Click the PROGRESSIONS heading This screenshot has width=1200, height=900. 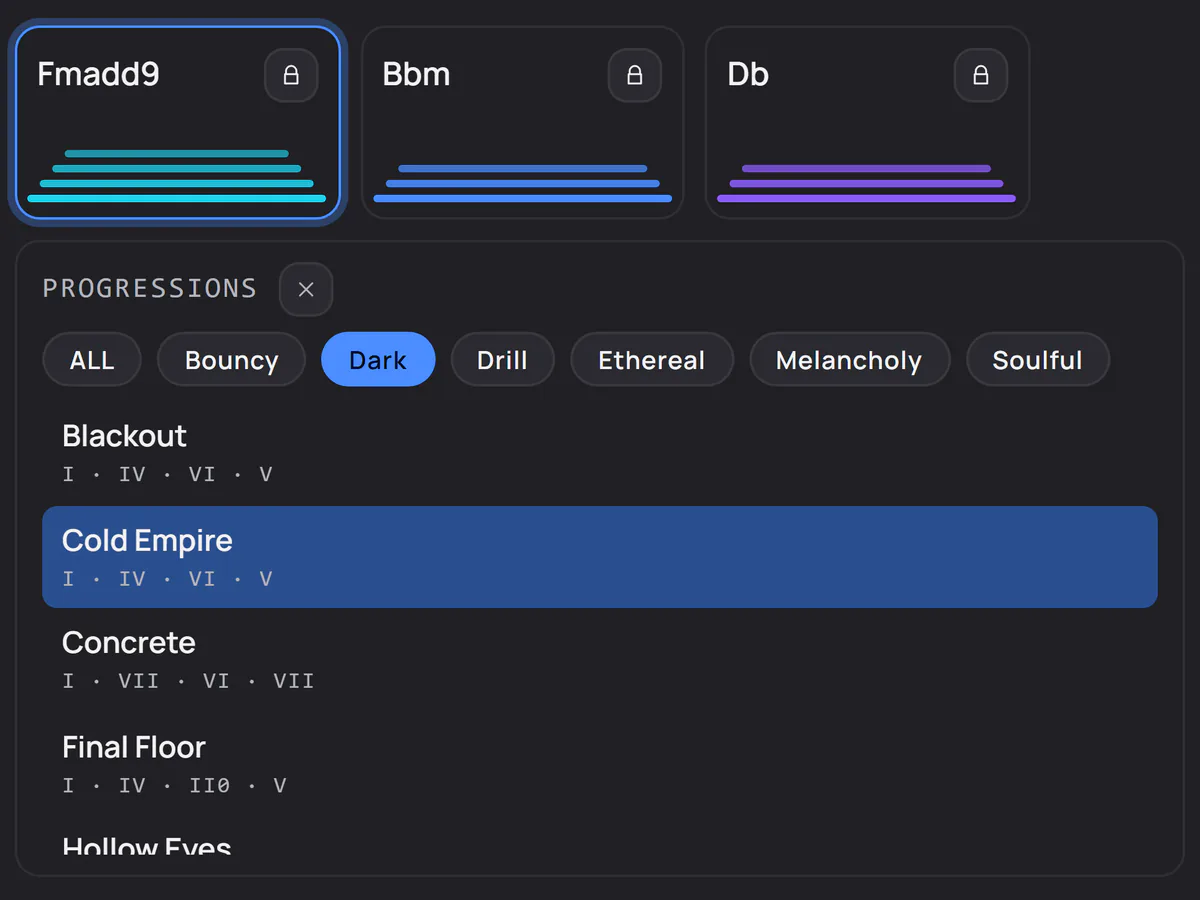pyautogui.click(x=150, y=289)
